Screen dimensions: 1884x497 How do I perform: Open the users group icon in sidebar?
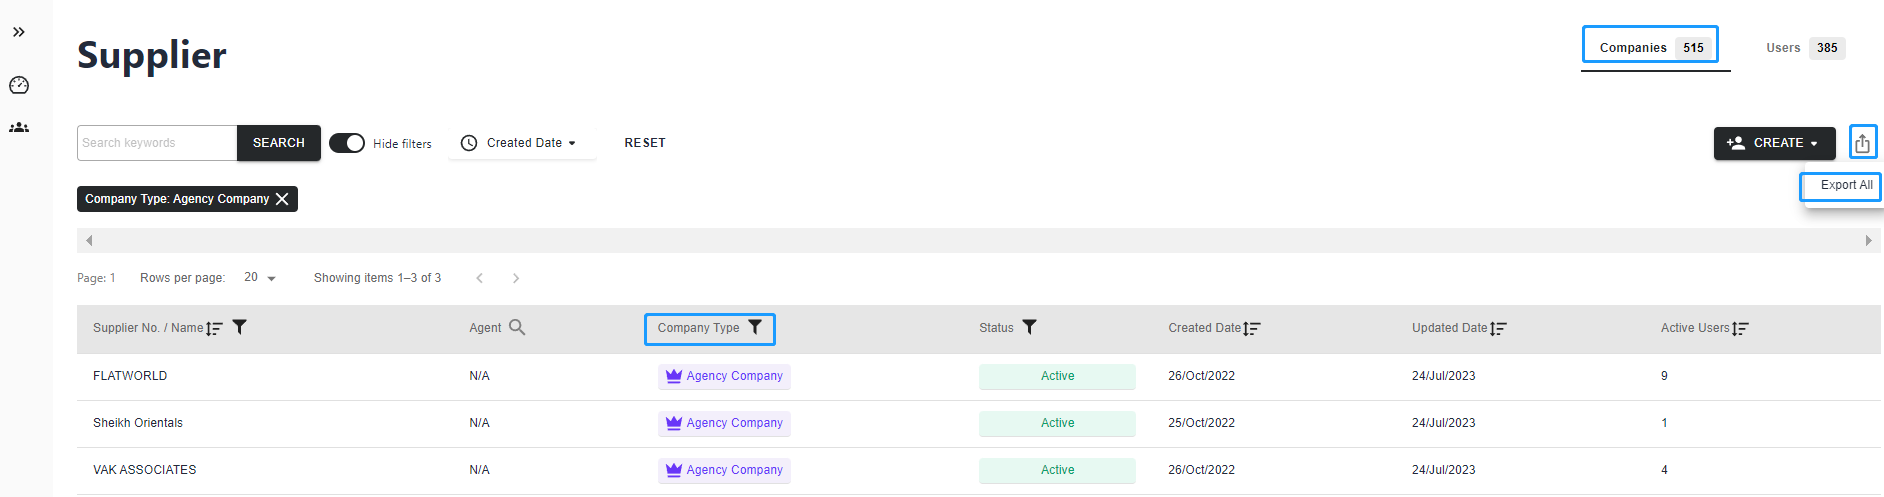(x=19, y=127)
